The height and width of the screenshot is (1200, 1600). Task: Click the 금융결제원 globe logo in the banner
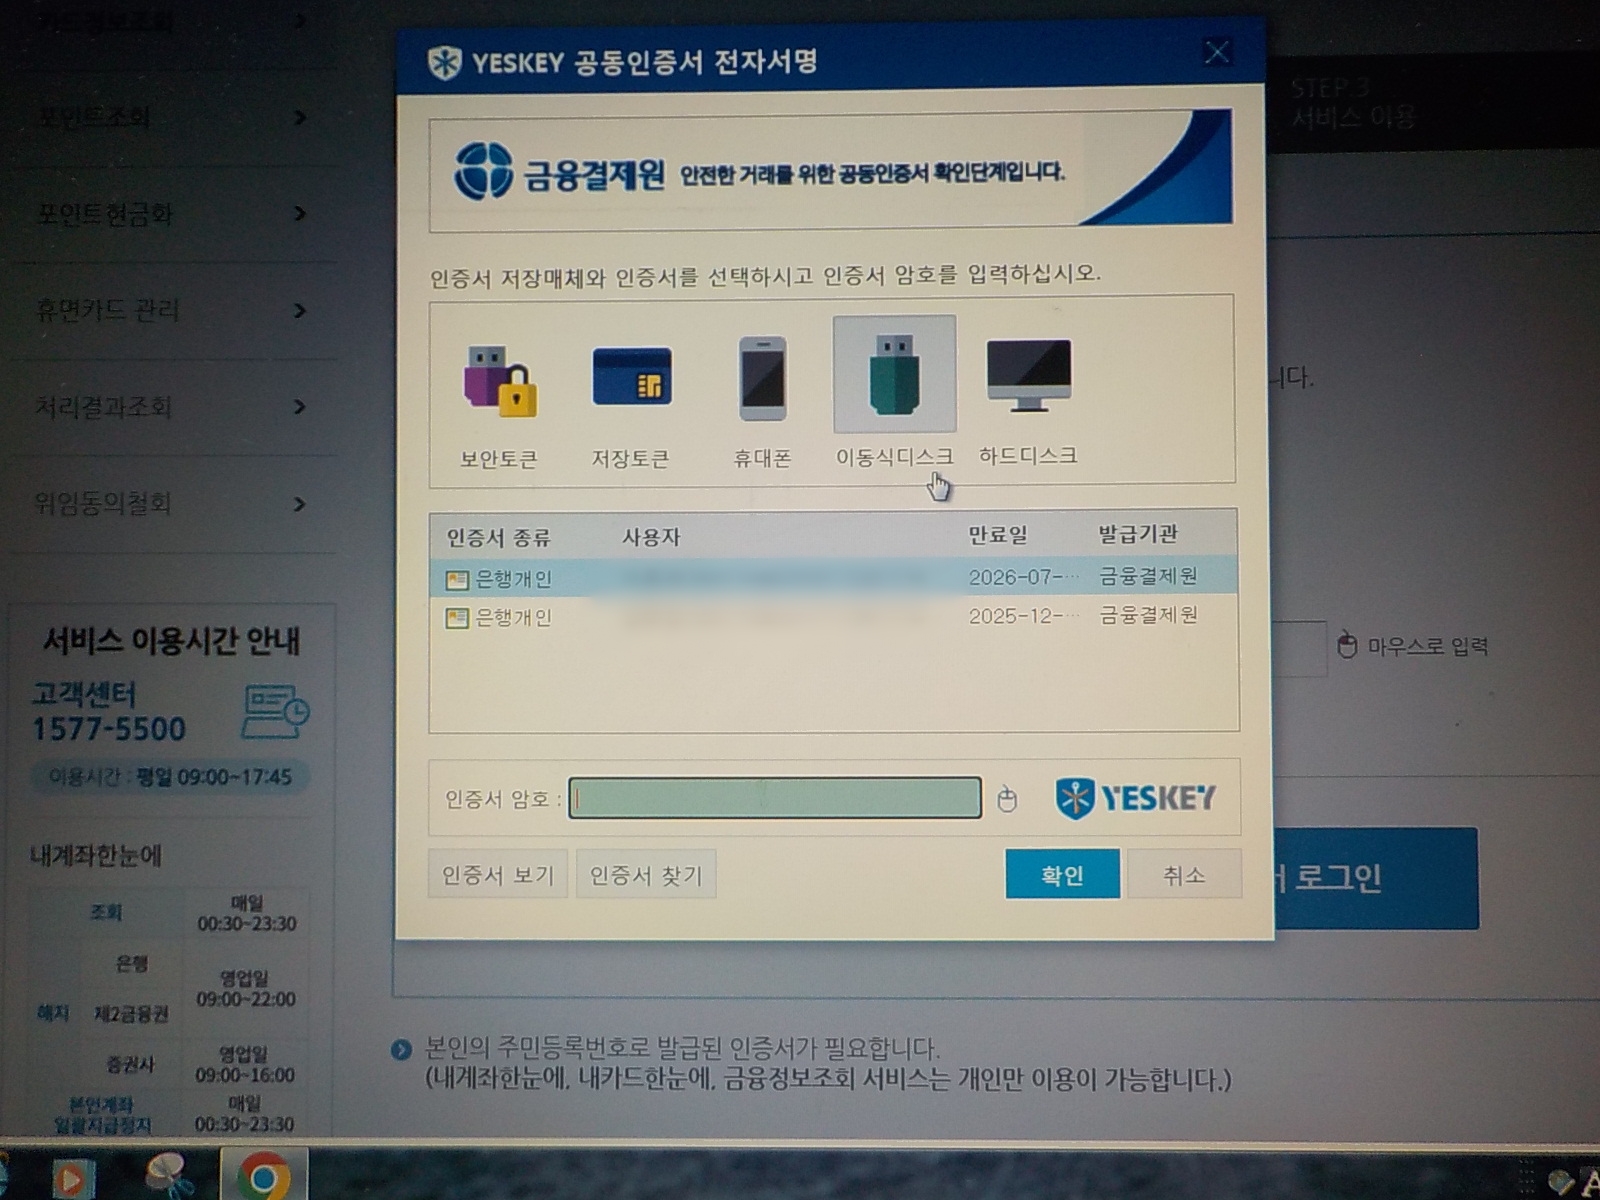(484, 171)
